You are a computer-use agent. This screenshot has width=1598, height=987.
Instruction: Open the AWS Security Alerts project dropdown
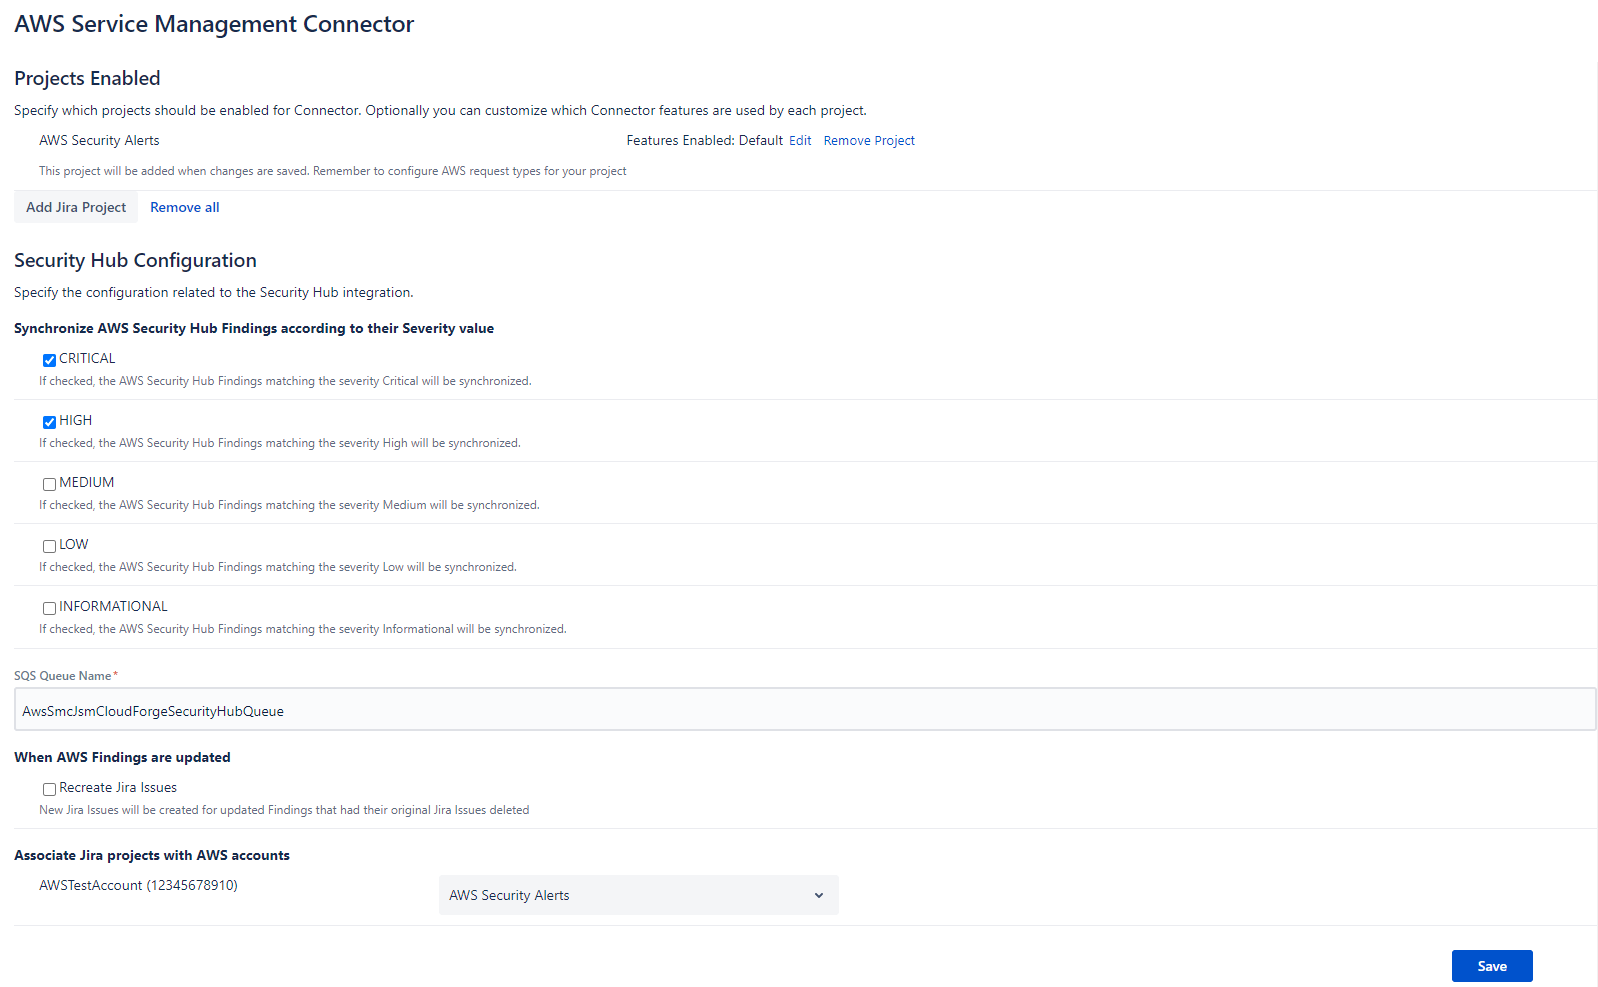[x=638, y=895]
